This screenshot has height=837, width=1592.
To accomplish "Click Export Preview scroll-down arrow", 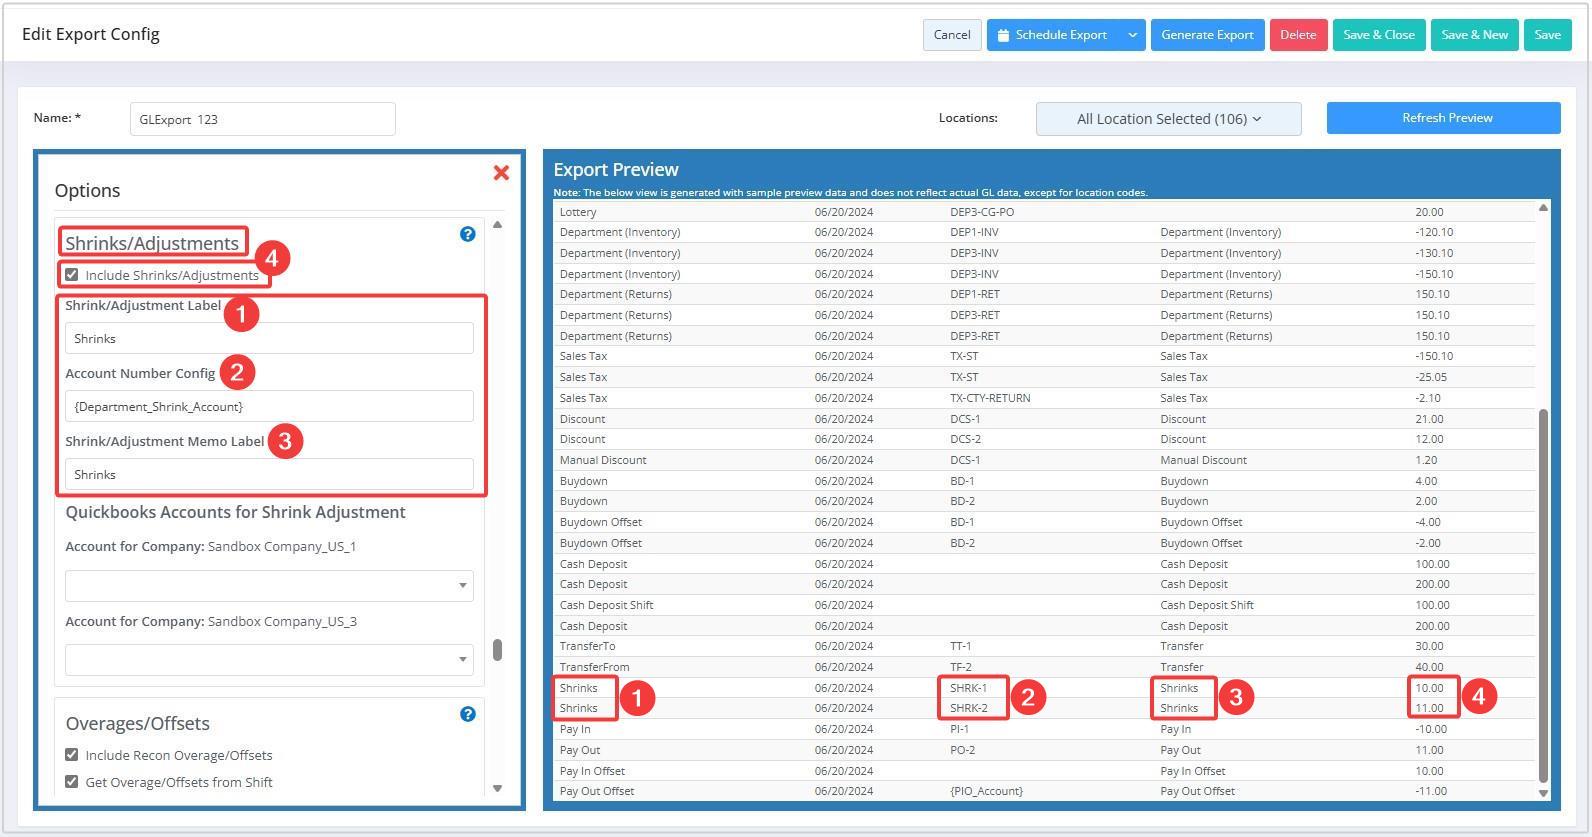I will point(1542,792).
